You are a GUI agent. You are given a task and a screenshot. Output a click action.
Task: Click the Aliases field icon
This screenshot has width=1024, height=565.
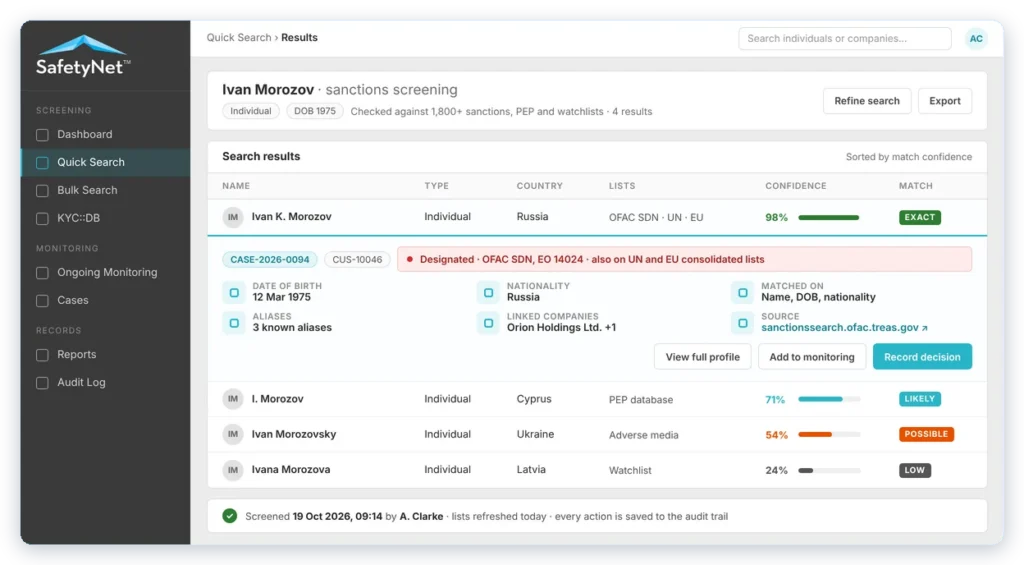point(234,323)
